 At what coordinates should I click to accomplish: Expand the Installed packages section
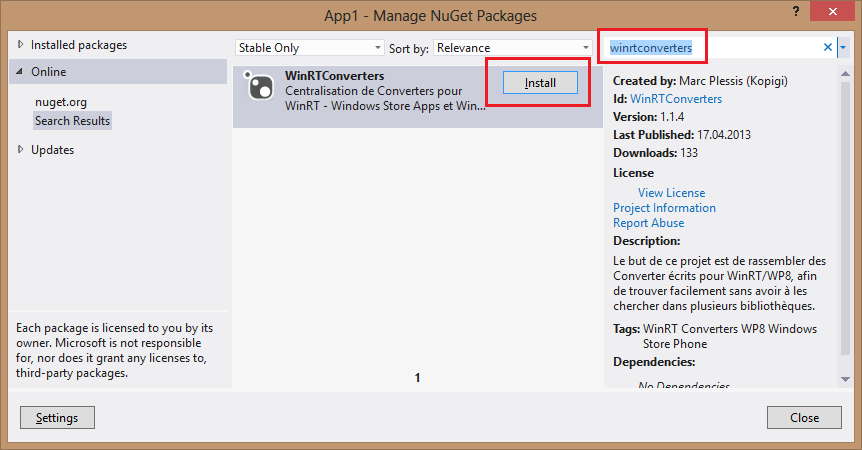[20, 45]
